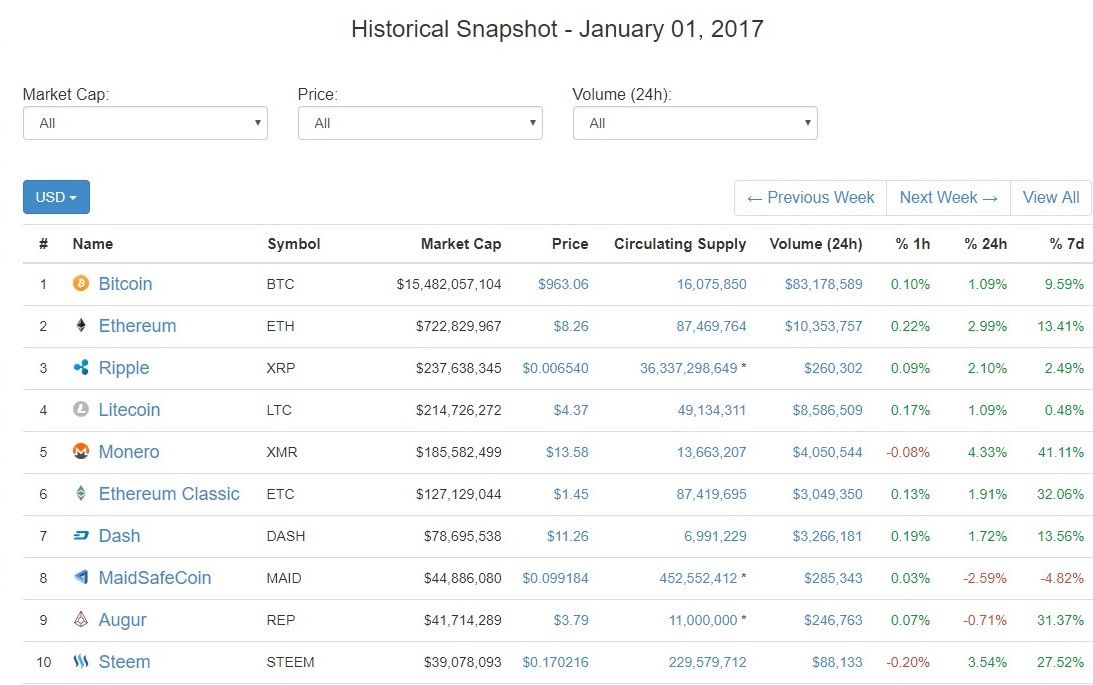This screenshot has height=685, width=1093.
Task: Go to the Next Week snapshot
Action: pyautogui.click(x=948, y=198)
